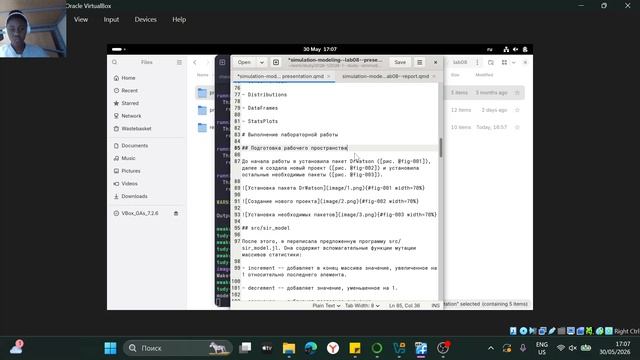Show hidden system tray icons
This screenshot has height=360, width=640.
point(491,348)
